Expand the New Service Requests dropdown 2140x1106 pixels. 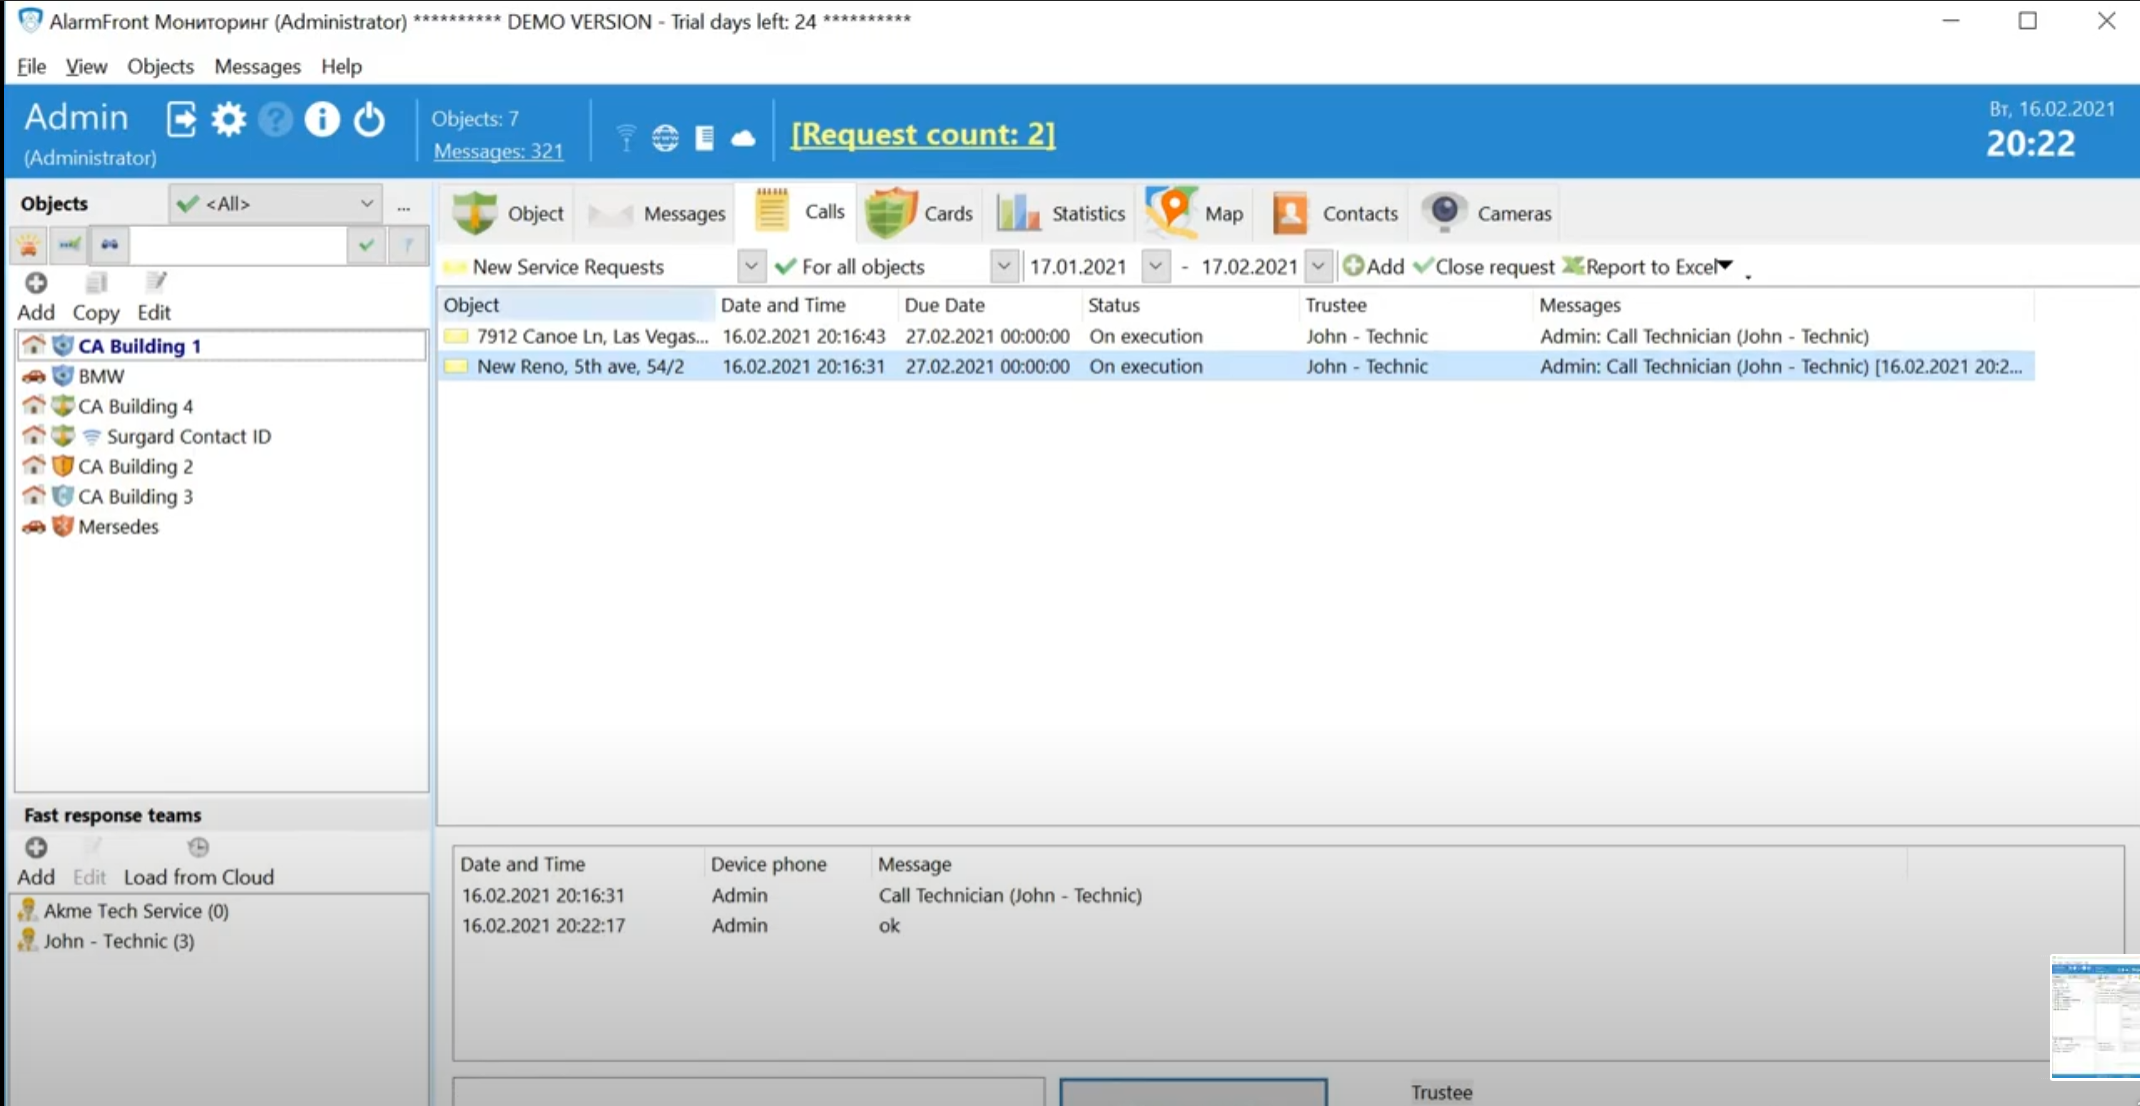(x=750, y=267)
